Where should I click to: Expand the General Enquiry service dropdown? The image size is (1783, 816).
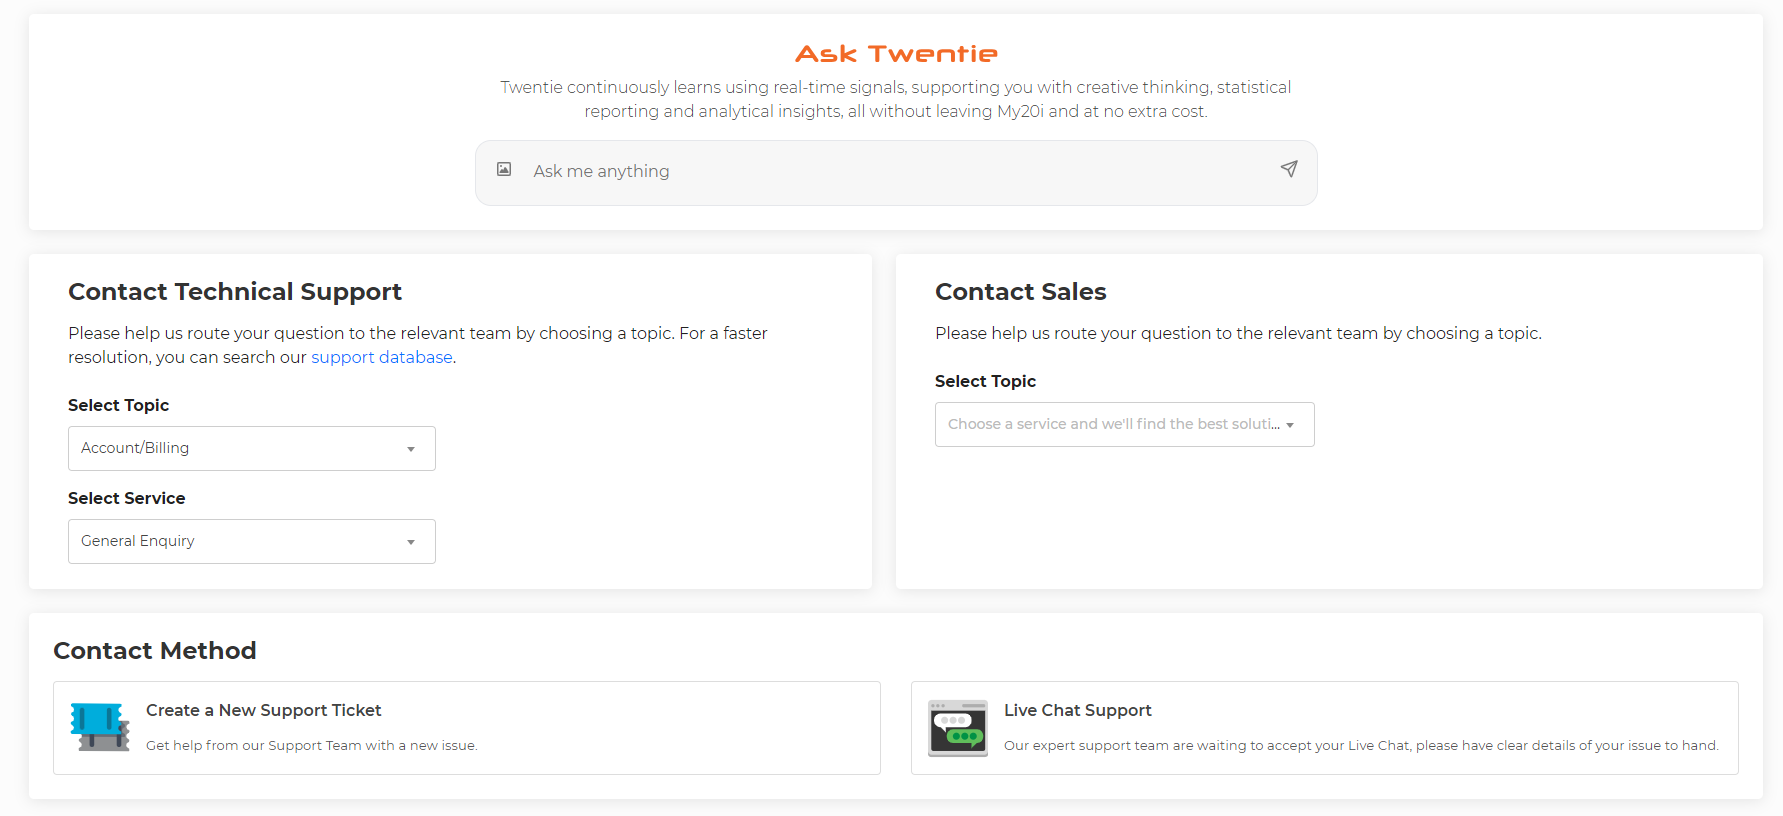tap(252, 541)
